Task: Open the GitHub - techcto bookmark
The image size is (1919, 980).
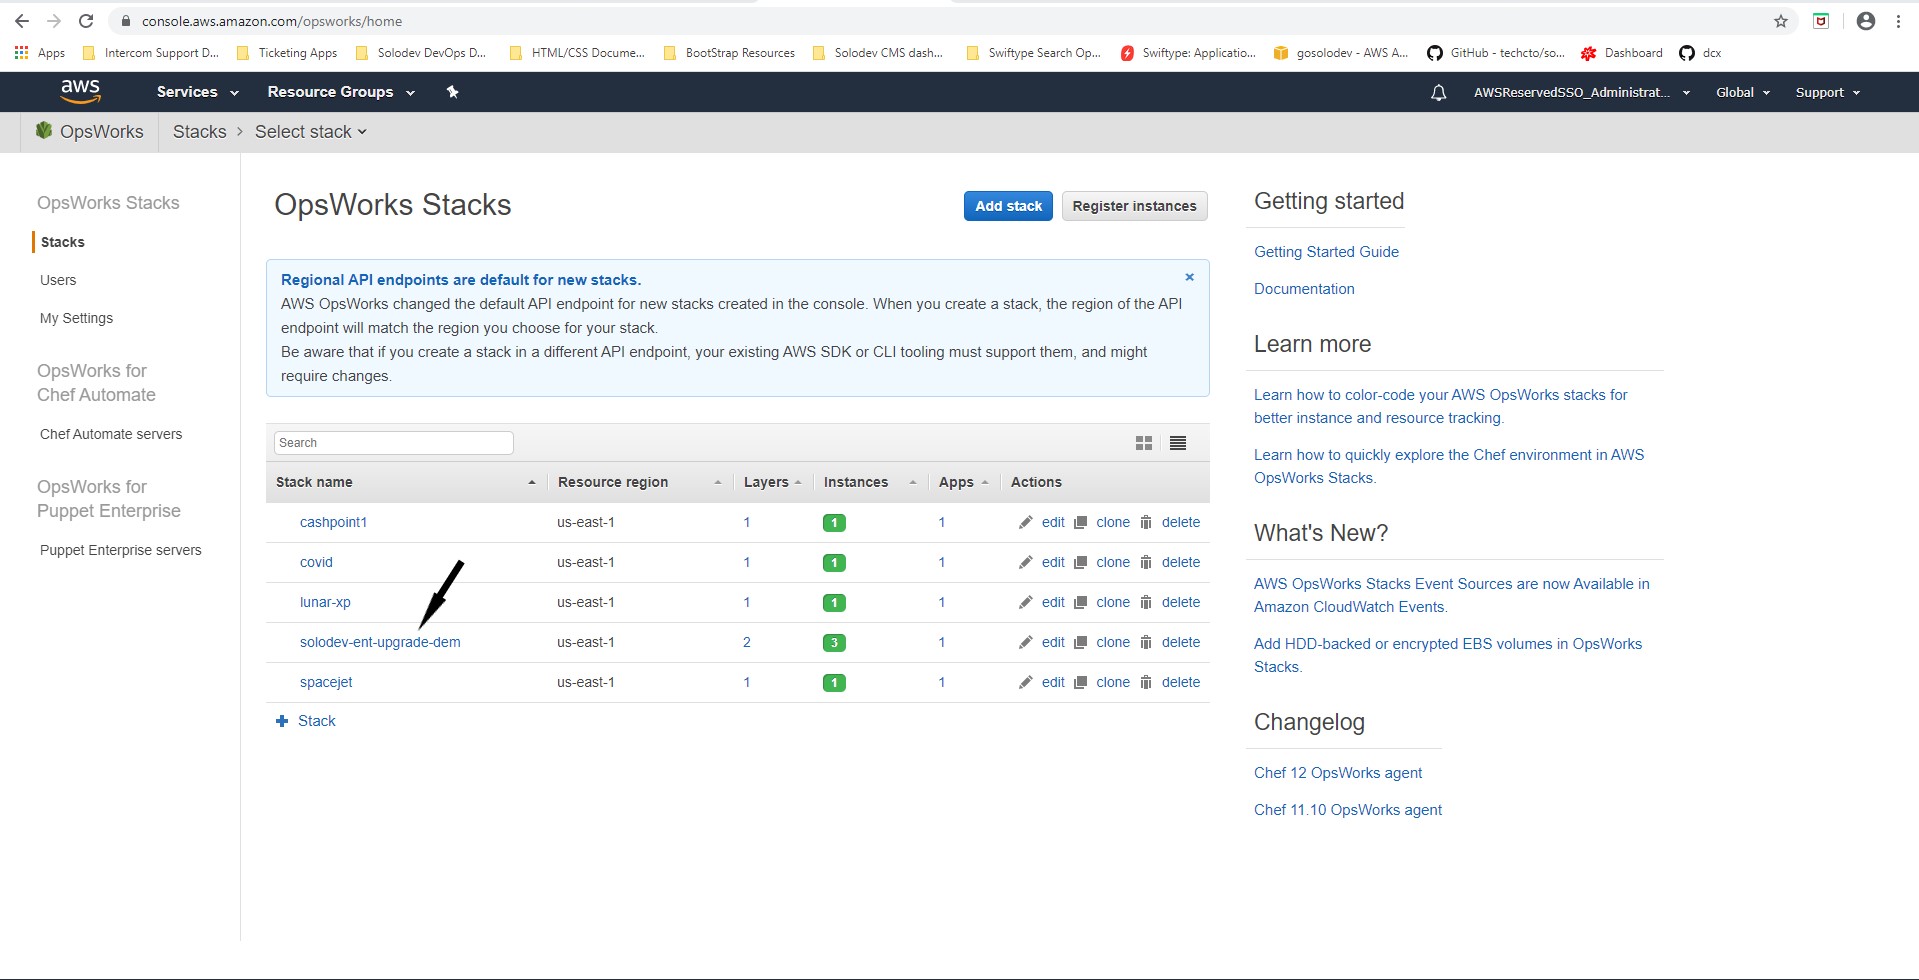Action: pos(1496,53)
